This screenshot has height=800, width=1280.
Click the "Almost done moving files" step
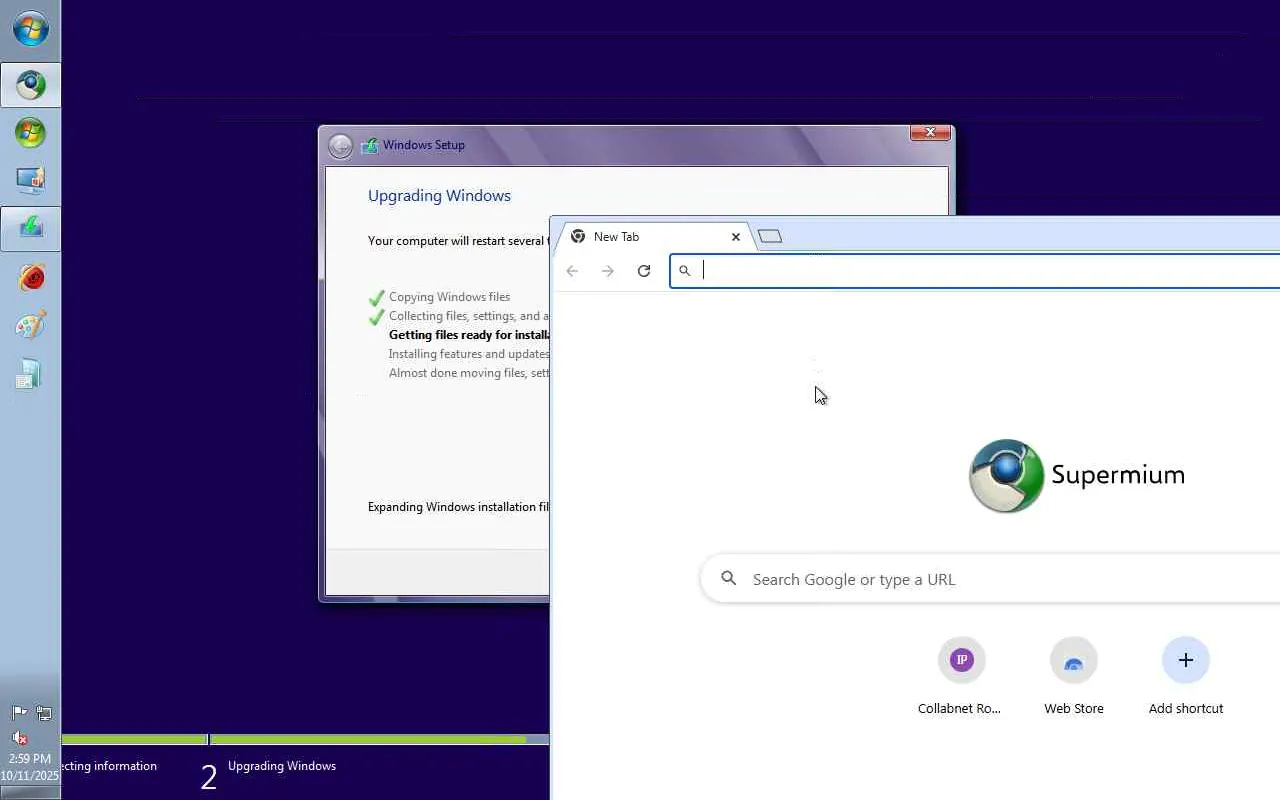(x=469, y=373)
